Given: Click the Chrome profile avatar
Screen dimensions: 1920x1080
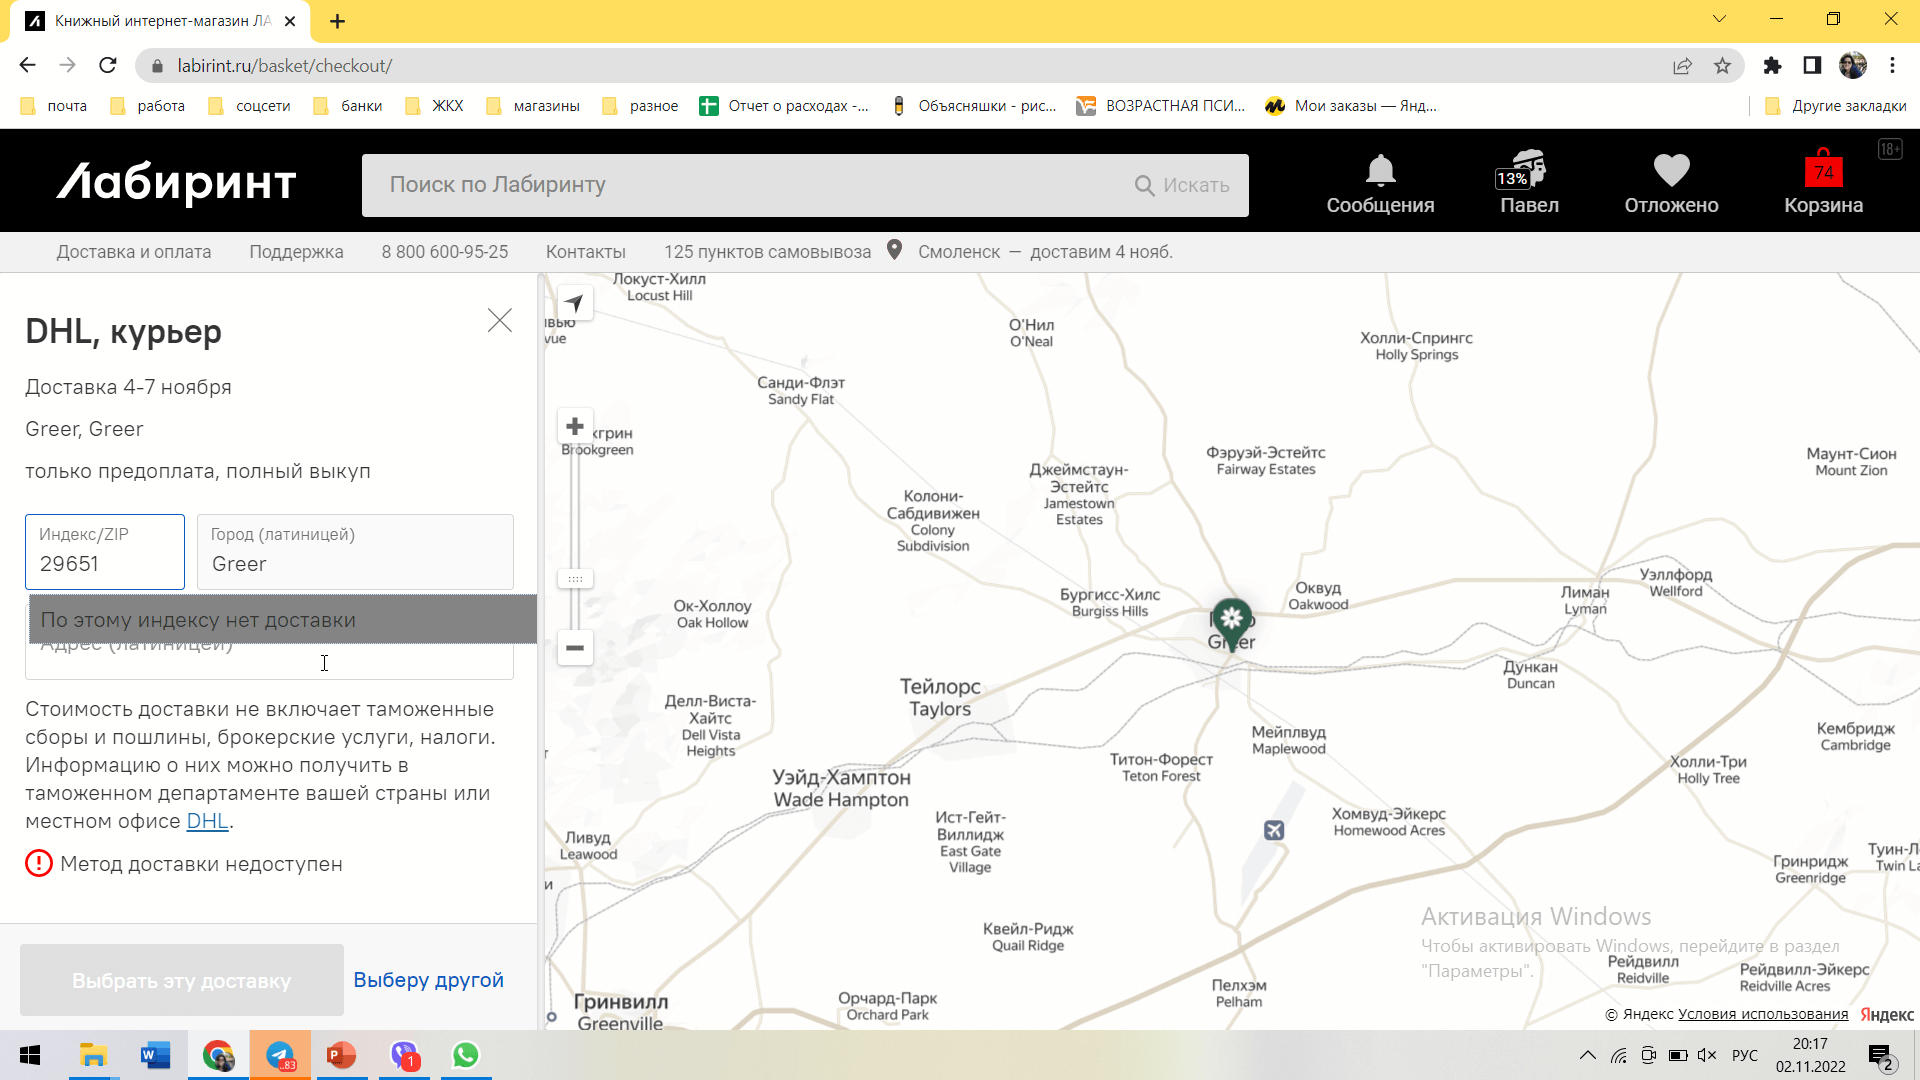Looking at the screenshot, I should click(x=1852, y=65).
